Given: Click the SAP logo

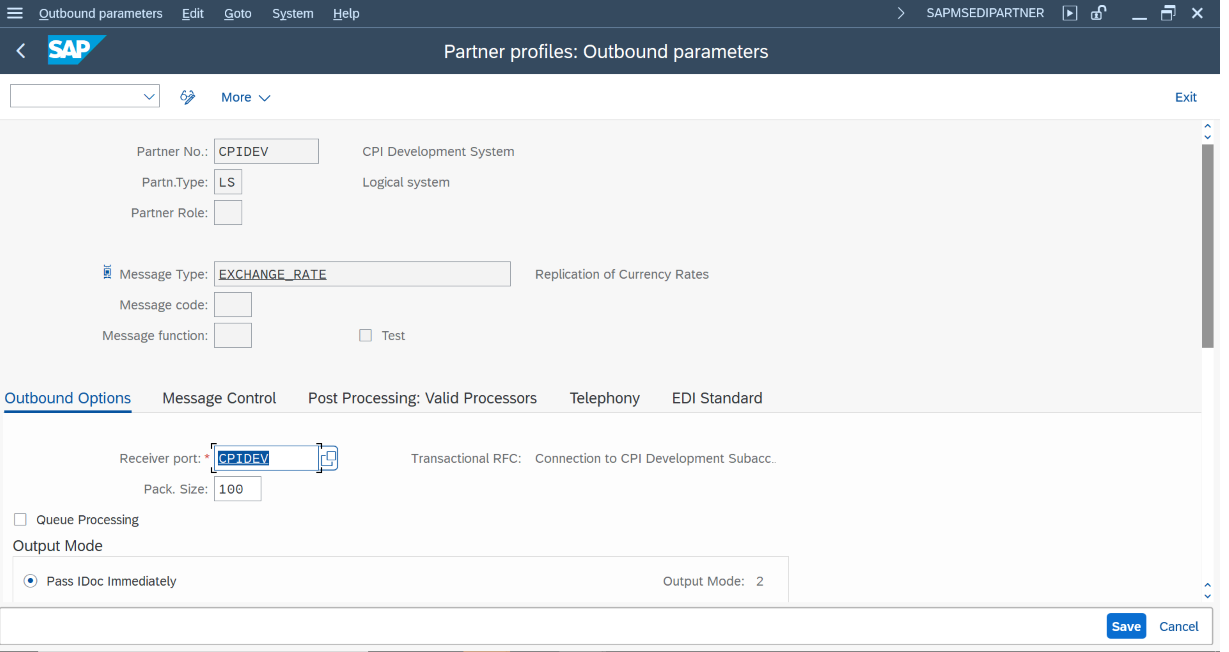Looking at the screenshot, I should tap(74, 51).
